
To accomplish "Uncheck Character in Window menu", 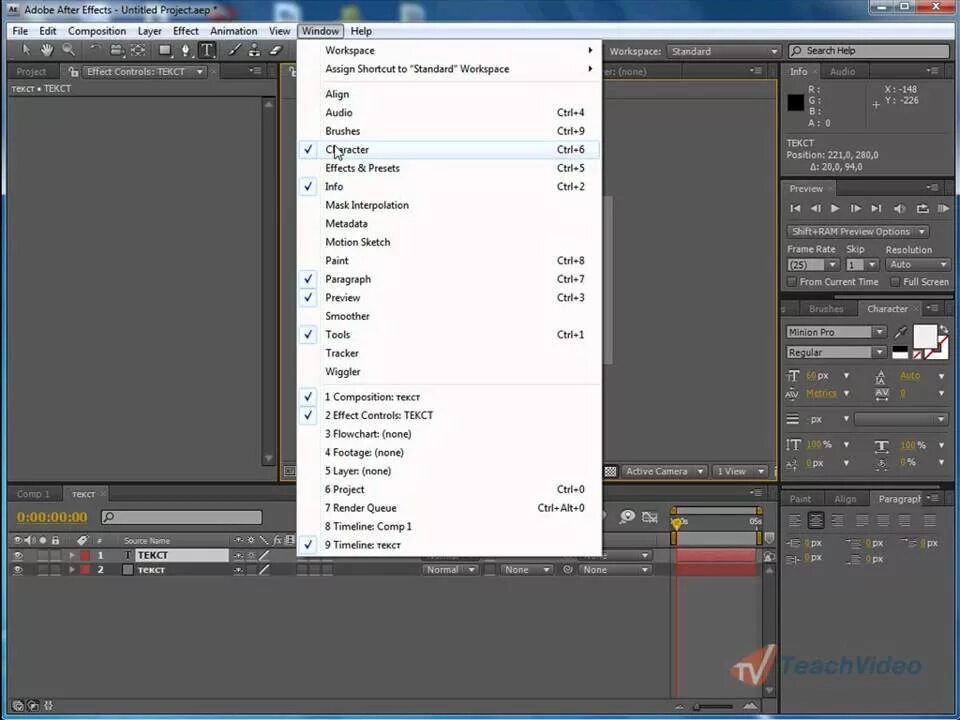I will [x=449, y=149].
